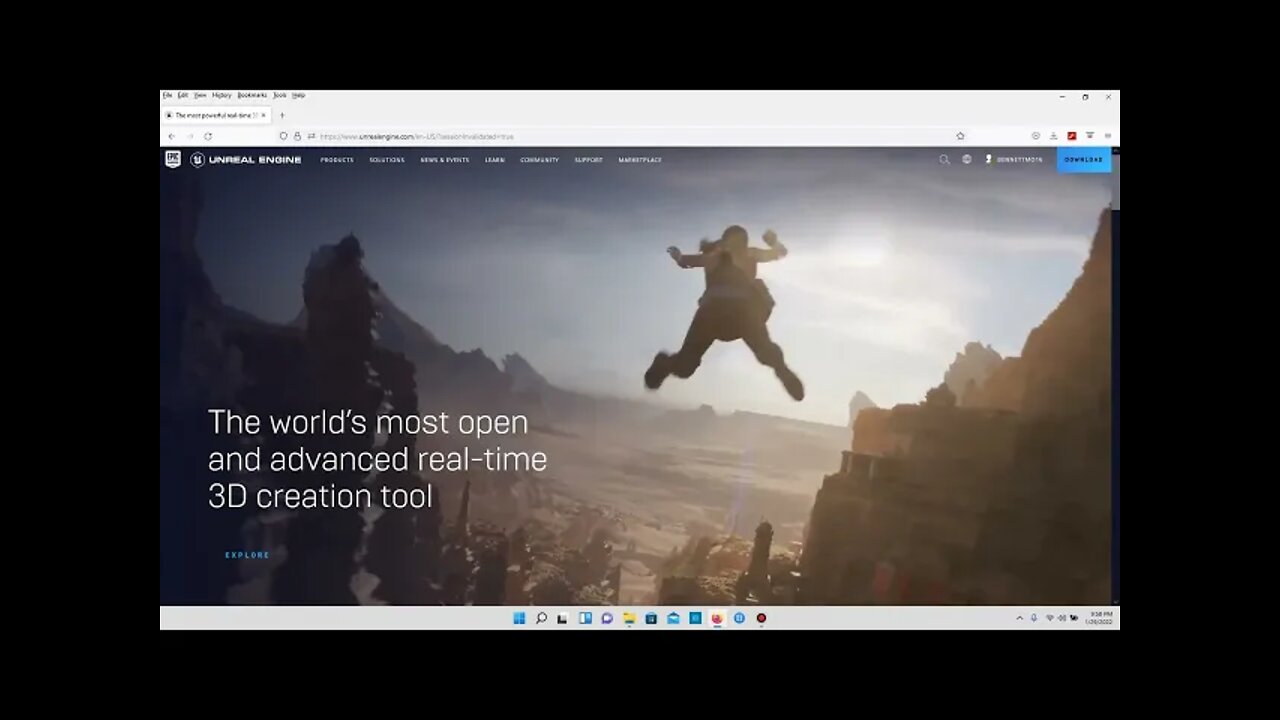Open the Mail app on the taskbar
Viewport: 1280px width, 720px height.
673,618
